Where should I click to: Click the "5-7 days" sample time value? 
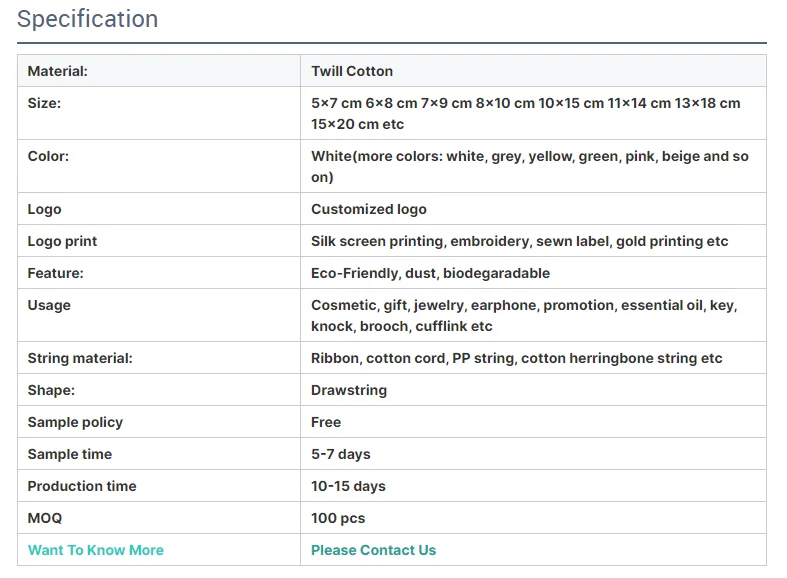tap(340, 454)
